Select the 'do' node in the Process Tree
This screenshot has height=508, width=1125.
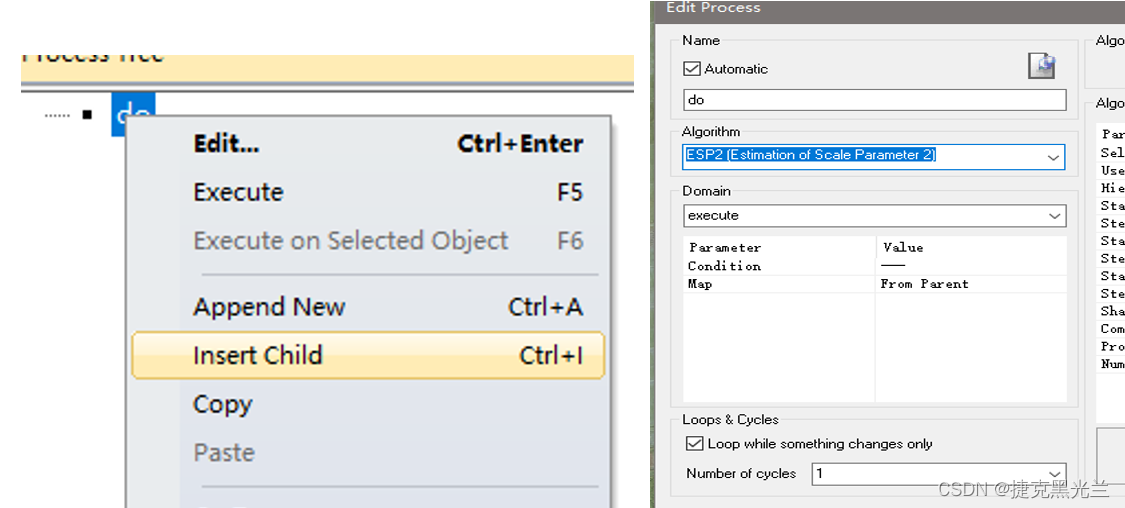[x=133, y=113]
